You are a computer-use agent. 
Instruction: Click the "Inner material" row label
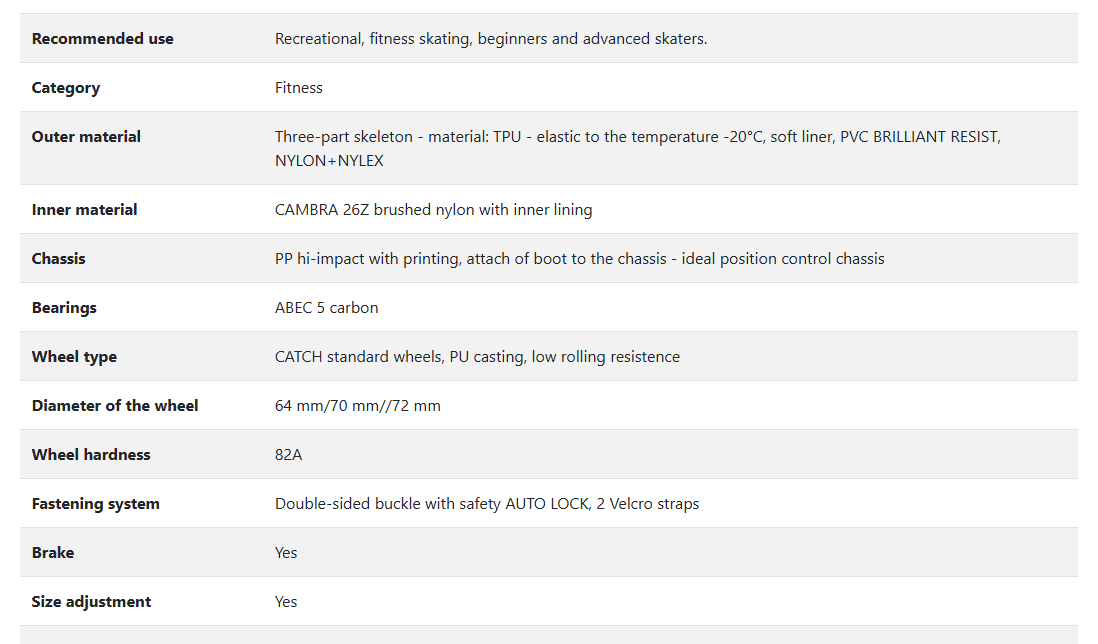(84, 210)
